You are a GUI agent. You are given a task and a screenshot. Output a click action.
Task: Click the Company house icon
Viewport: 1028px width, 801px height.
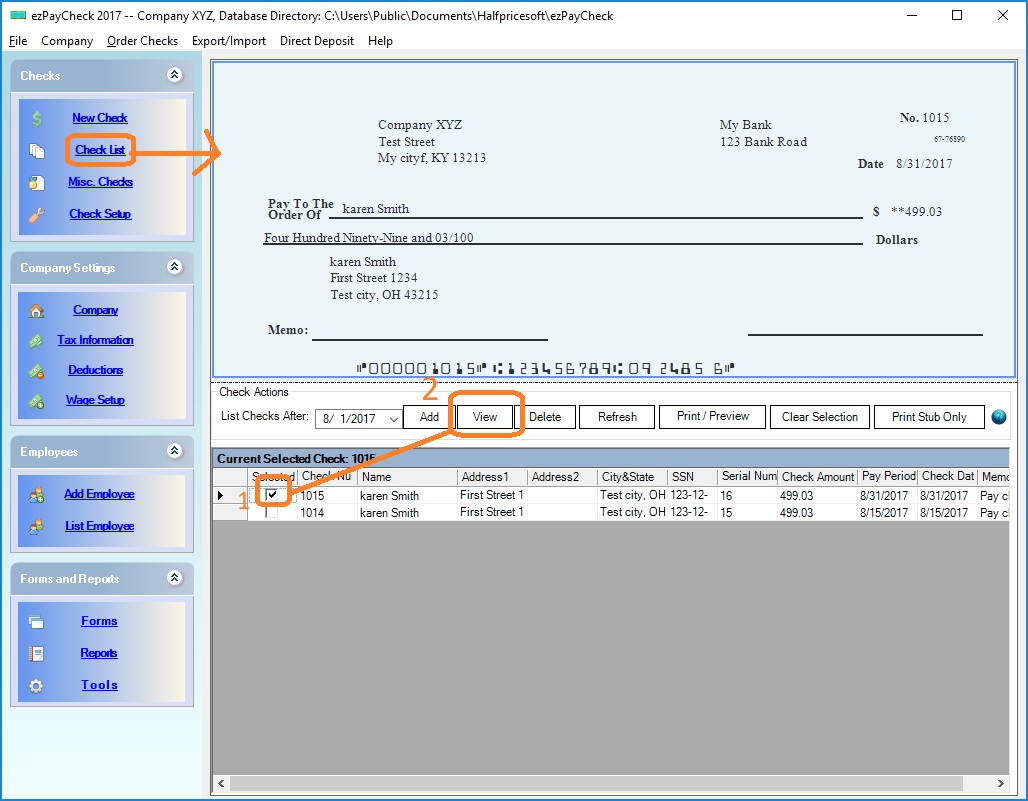[x=37, y=311]
